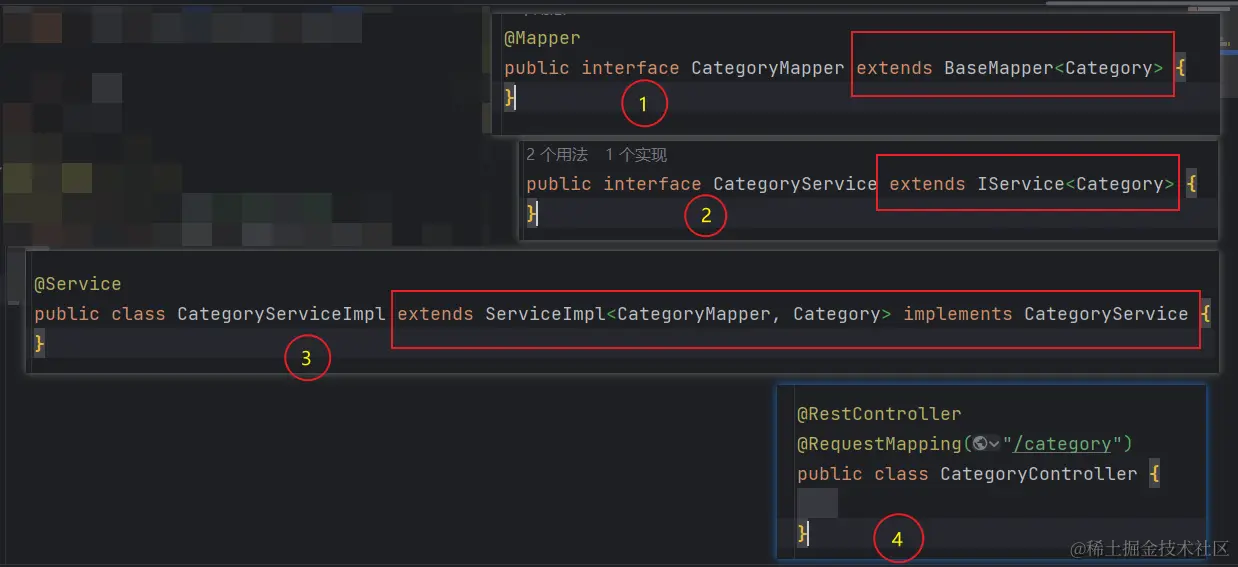Click IService in CategoryService declaration

click(1021, 184)
